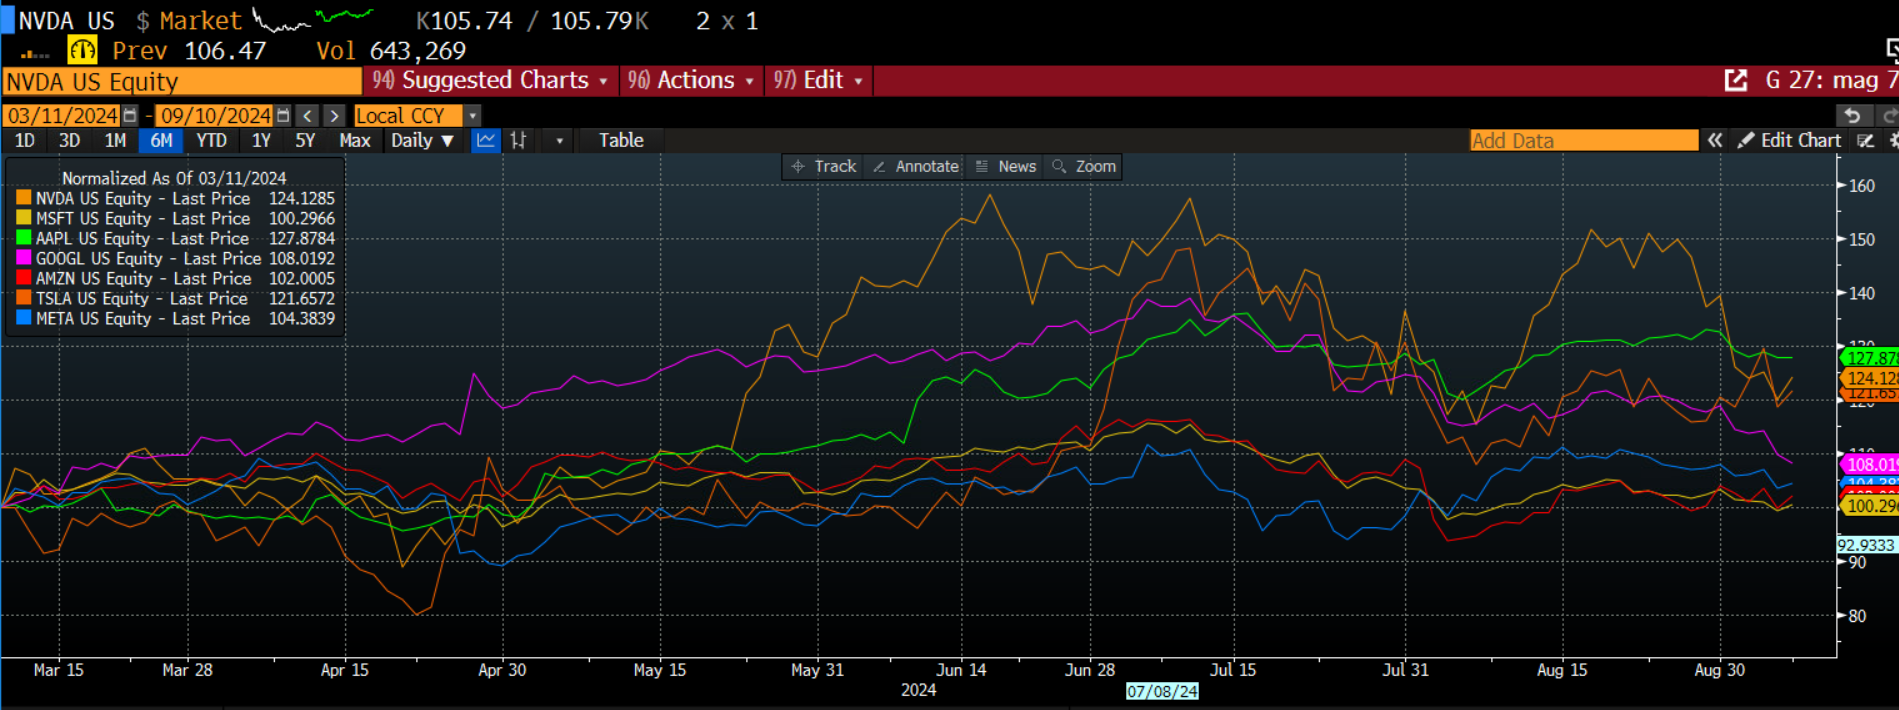Enable the Annotate chart mode
Image resolution: width=1899 pixels, height=710 pixels.
916,167
